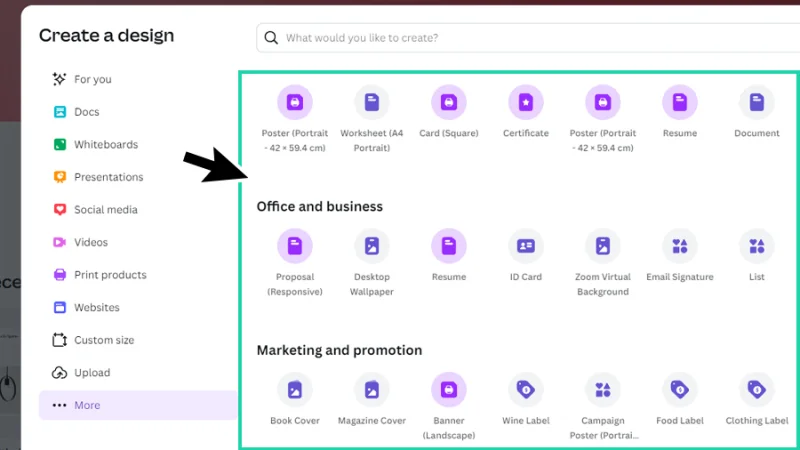Choose the ID Card icon
This screenshot has width=800, height=450.
(x=526, y=246)
